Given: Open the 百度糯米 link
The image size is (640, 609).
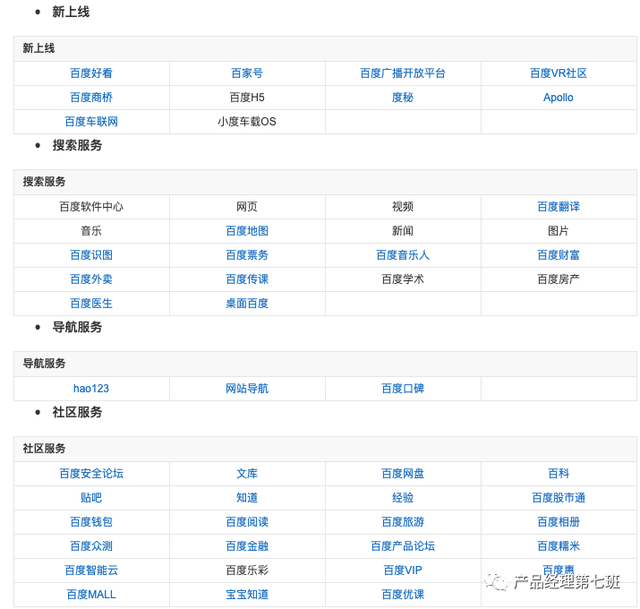Looking at the screenshot, I should [x=558, y=546].
